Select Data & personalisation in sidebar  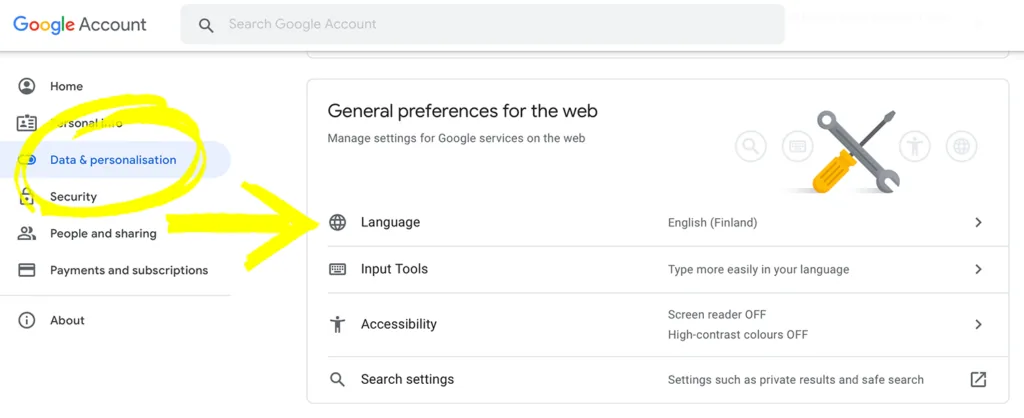[115, 160]
